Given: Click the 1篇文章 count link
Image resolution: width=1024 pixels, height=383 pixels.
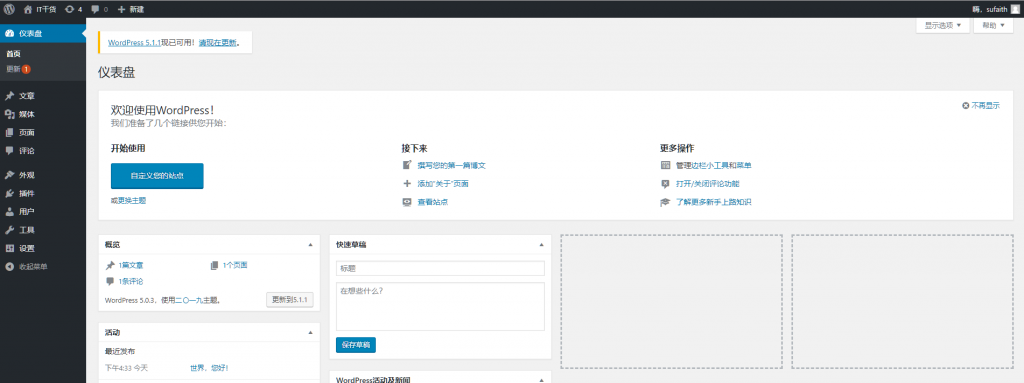Looking at the screenshot, I should pos(131,265).
